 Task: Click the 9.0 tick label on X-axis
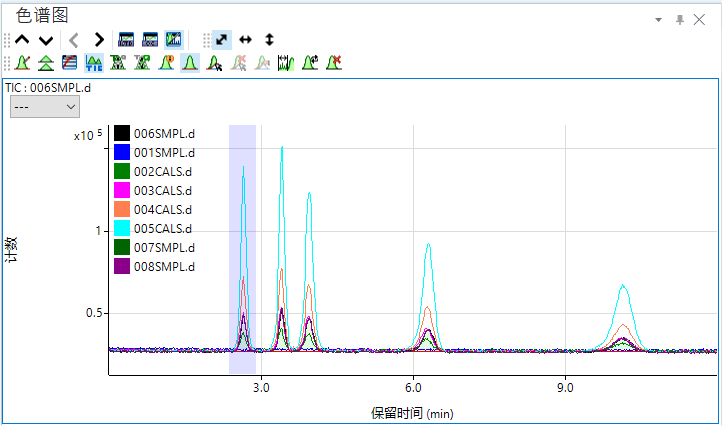click(565, 388)
